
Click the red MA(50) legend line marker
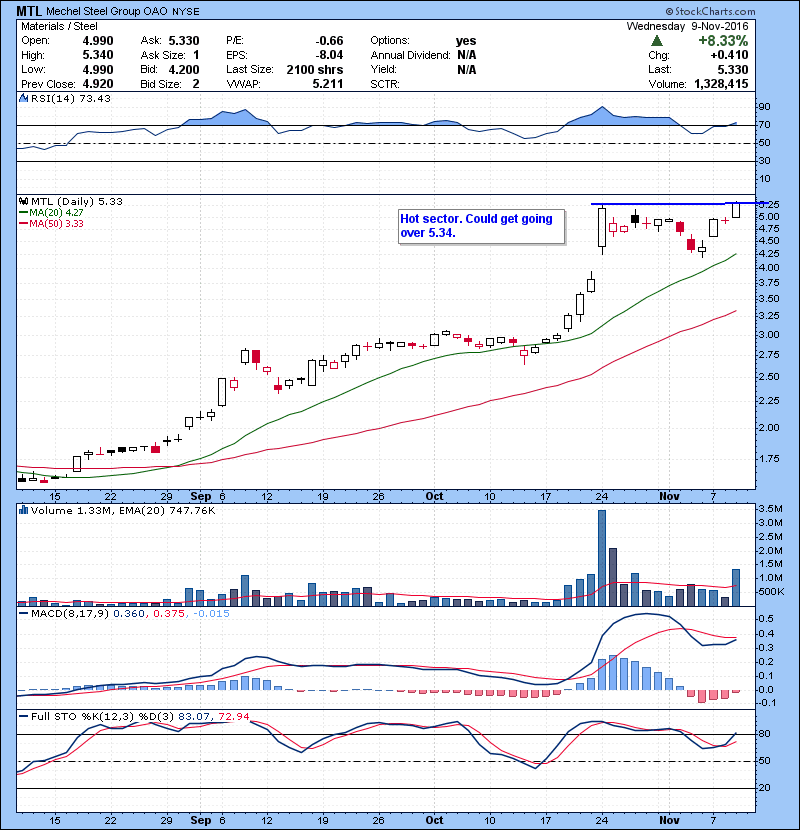pos(23,223)
